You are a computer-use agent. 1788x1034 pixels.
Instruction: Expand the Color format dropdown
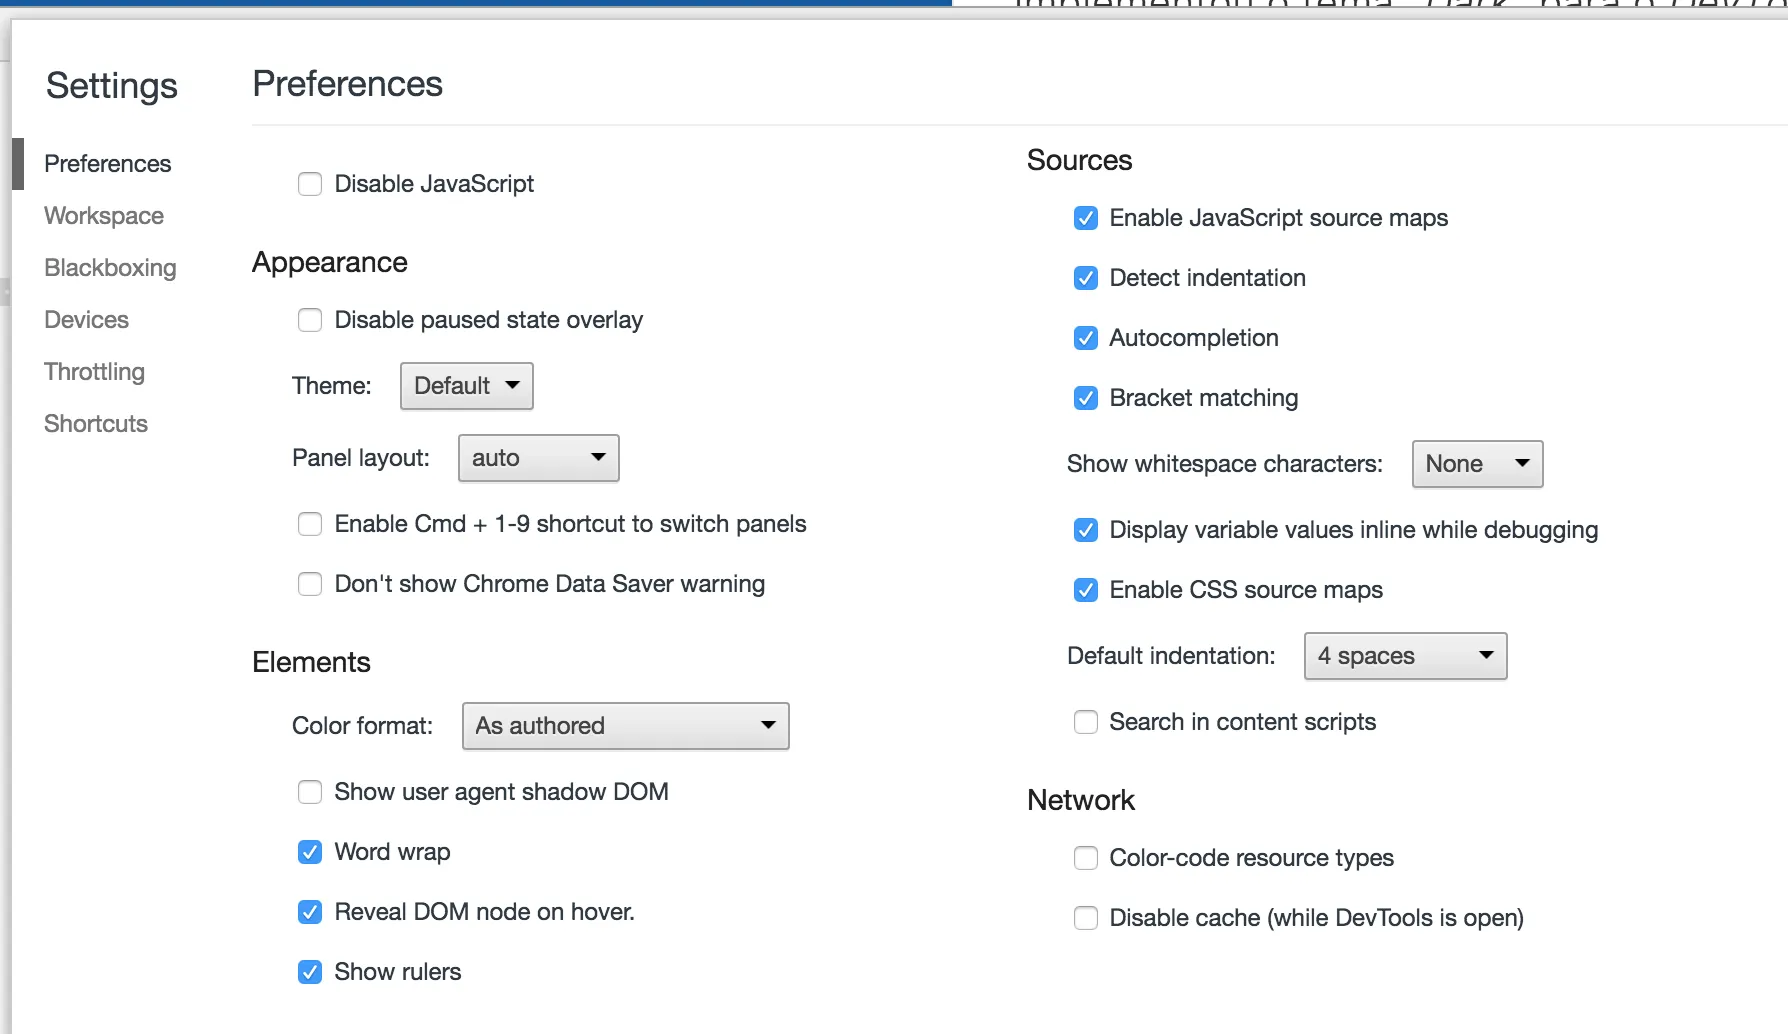click(x=626, y=726)
